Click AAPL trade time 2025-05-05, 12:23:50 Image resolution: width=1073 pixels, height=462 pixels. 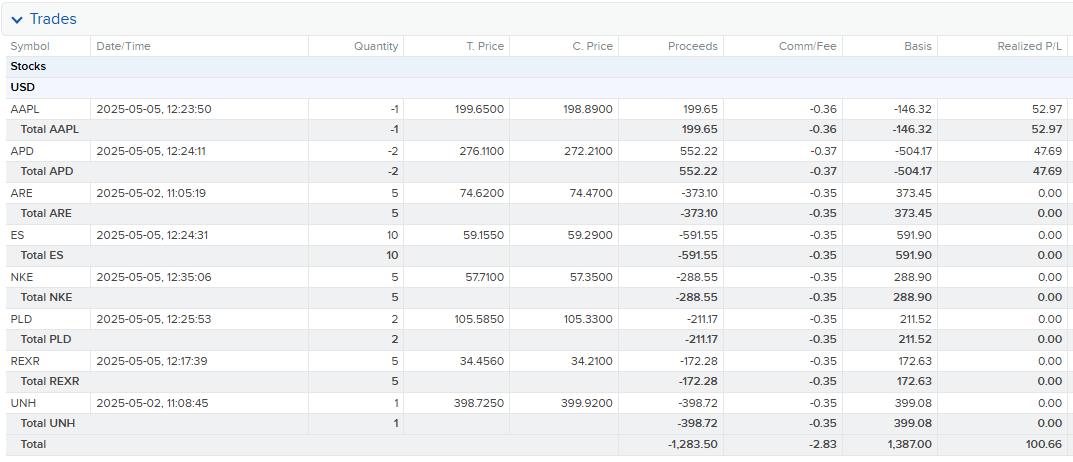(153, 109)
